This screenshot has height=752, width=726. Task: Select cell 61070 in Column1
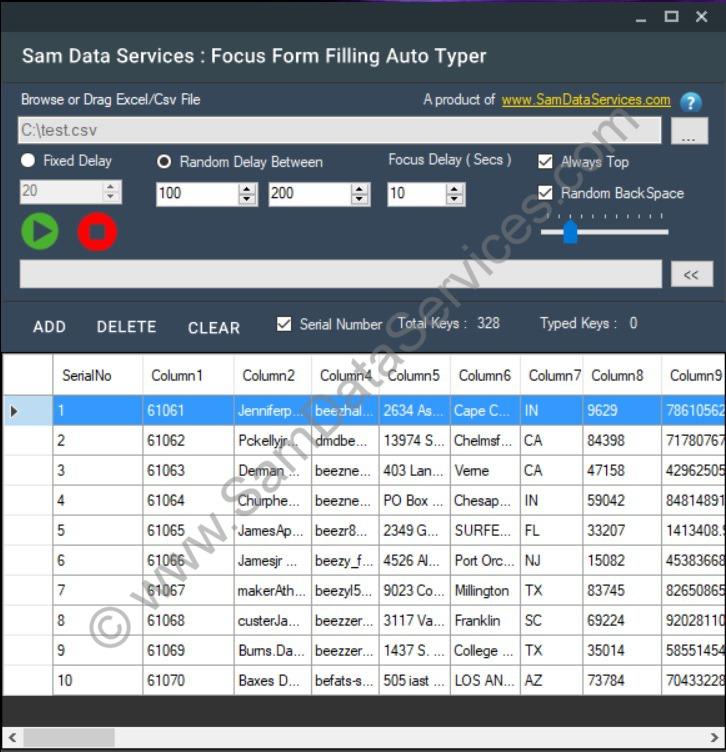[x=188, y=680]
